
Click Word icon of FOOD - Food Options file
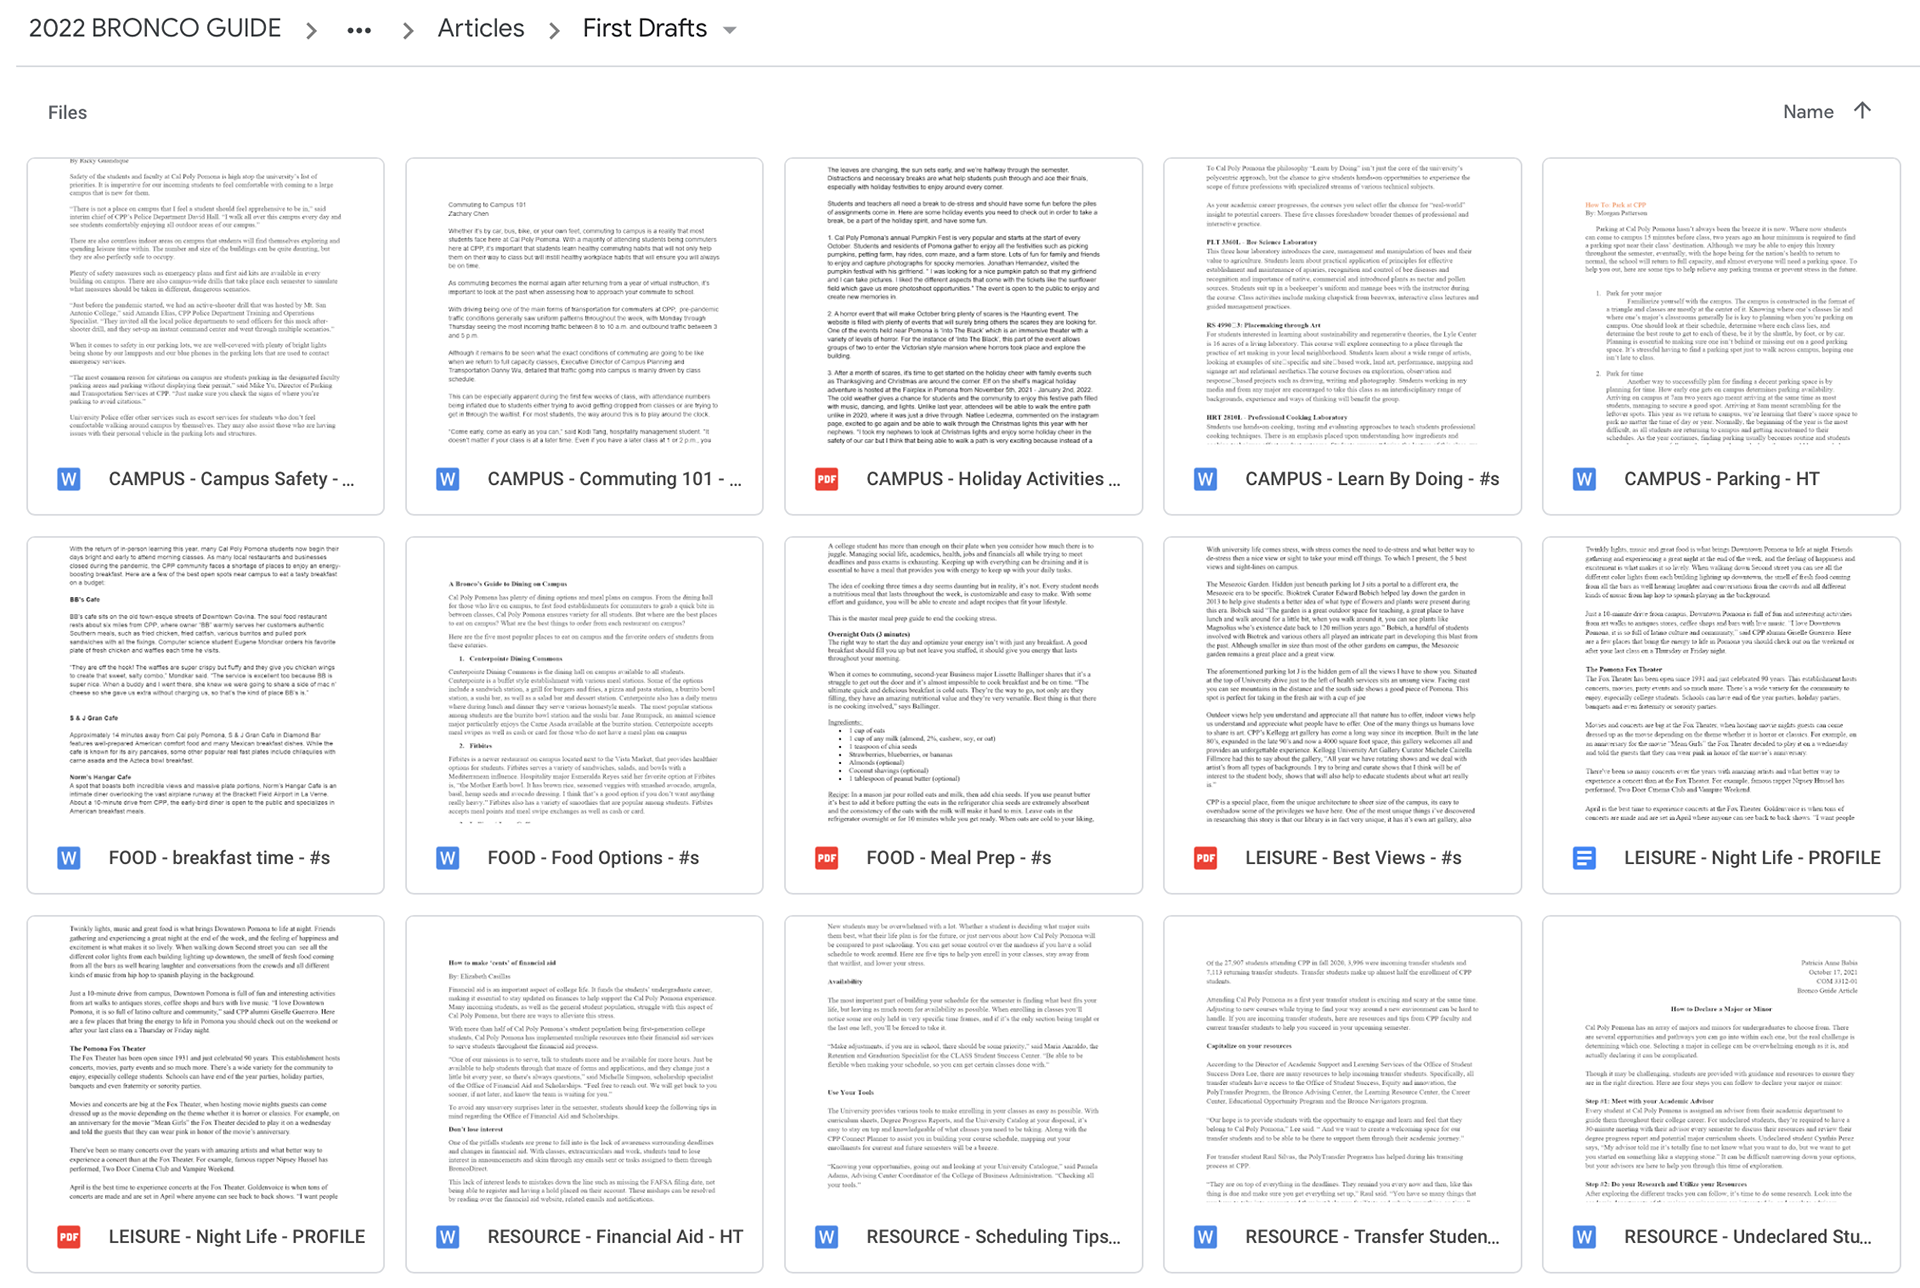point(448,858)
